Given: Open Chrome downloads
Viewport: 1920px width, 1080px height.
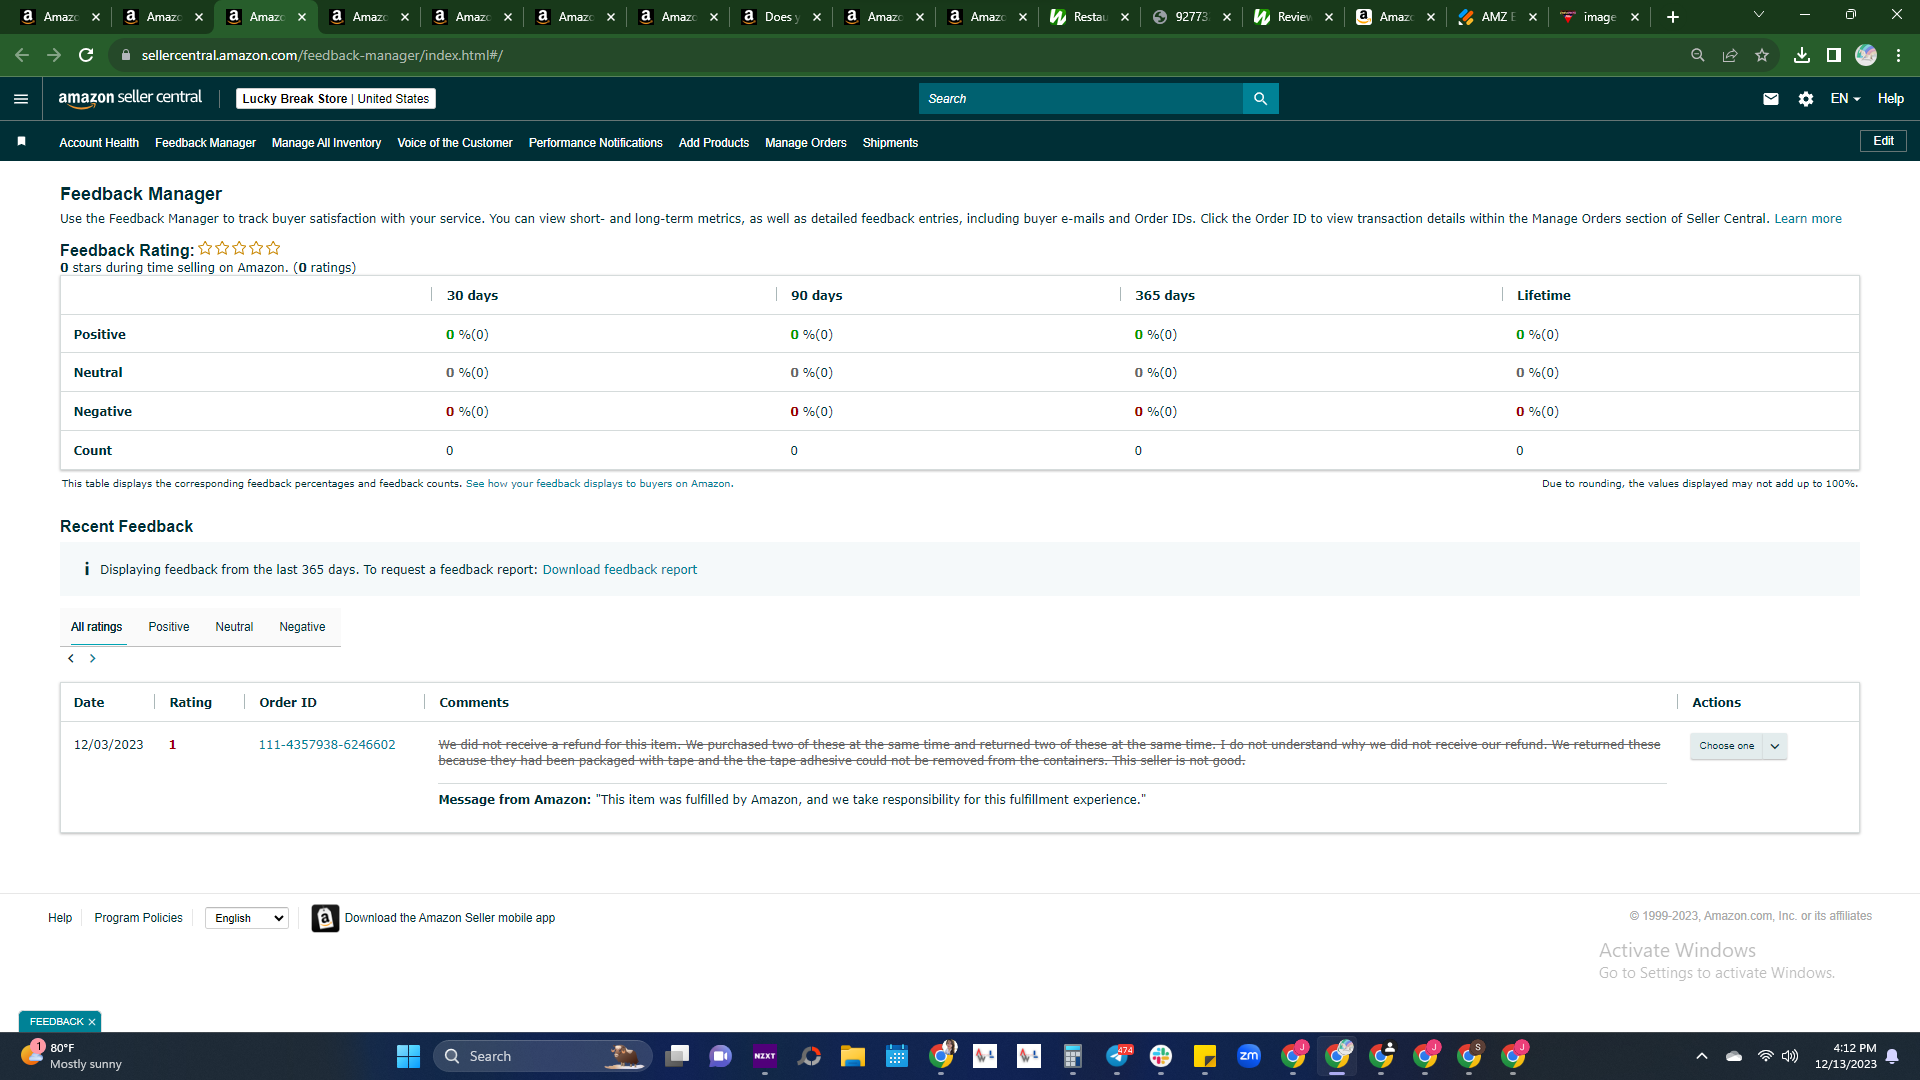Looking at the screenshot, I should pyautogui.click(x=1802, y=55).
